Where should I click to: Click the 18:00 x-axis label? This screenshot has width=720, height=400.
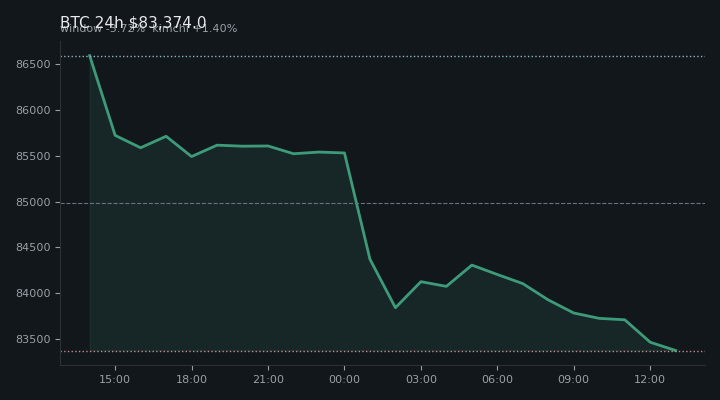click(191, 379)
